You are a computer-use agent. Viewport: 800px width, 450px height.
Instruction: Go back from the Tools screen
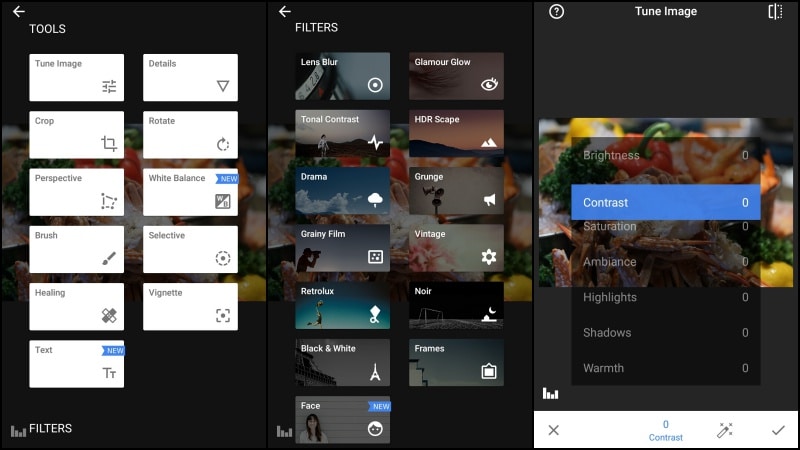[x=18, y=11]
